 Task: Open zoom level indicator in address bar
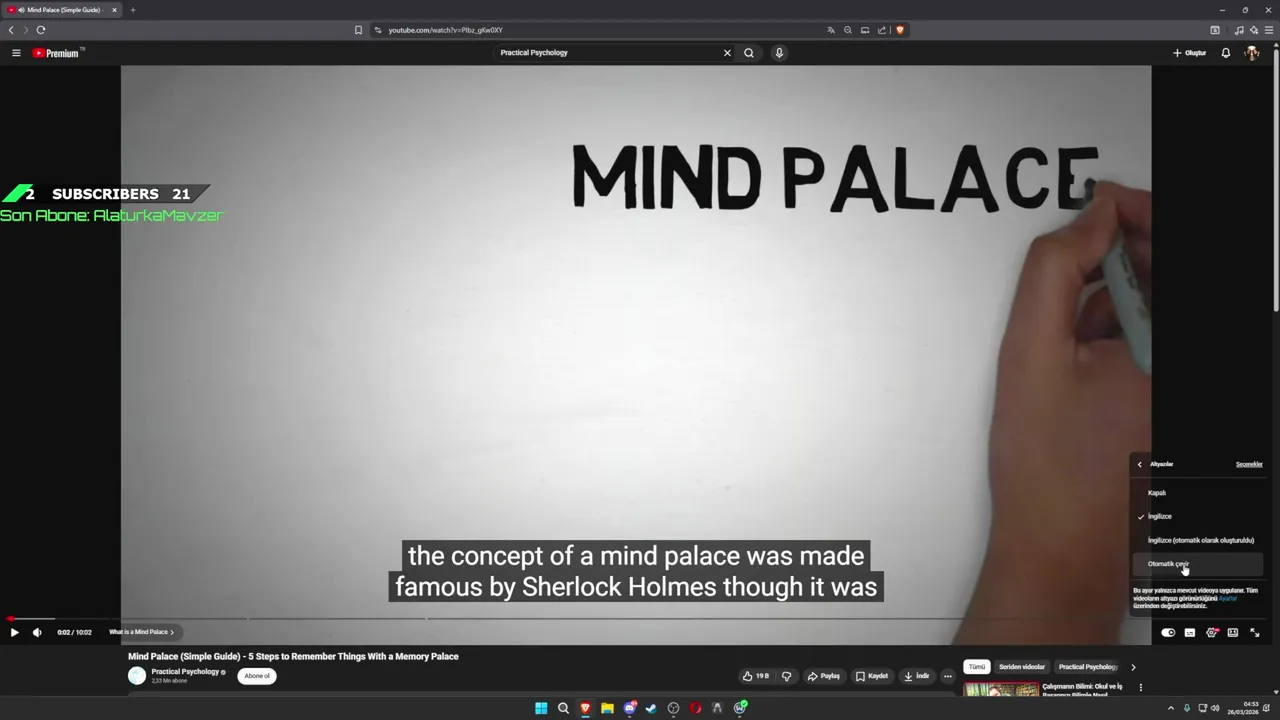click(848, 30)
